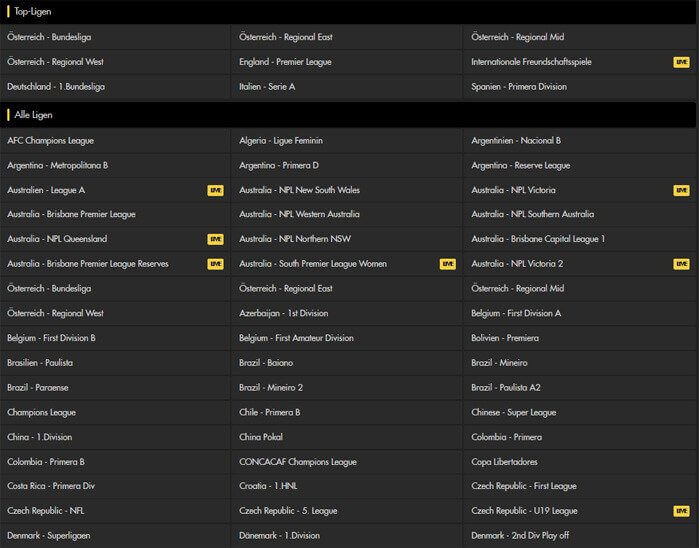Open AFC Champions League
This screenshot has height=548, width=699.
[x=115, y=140]
